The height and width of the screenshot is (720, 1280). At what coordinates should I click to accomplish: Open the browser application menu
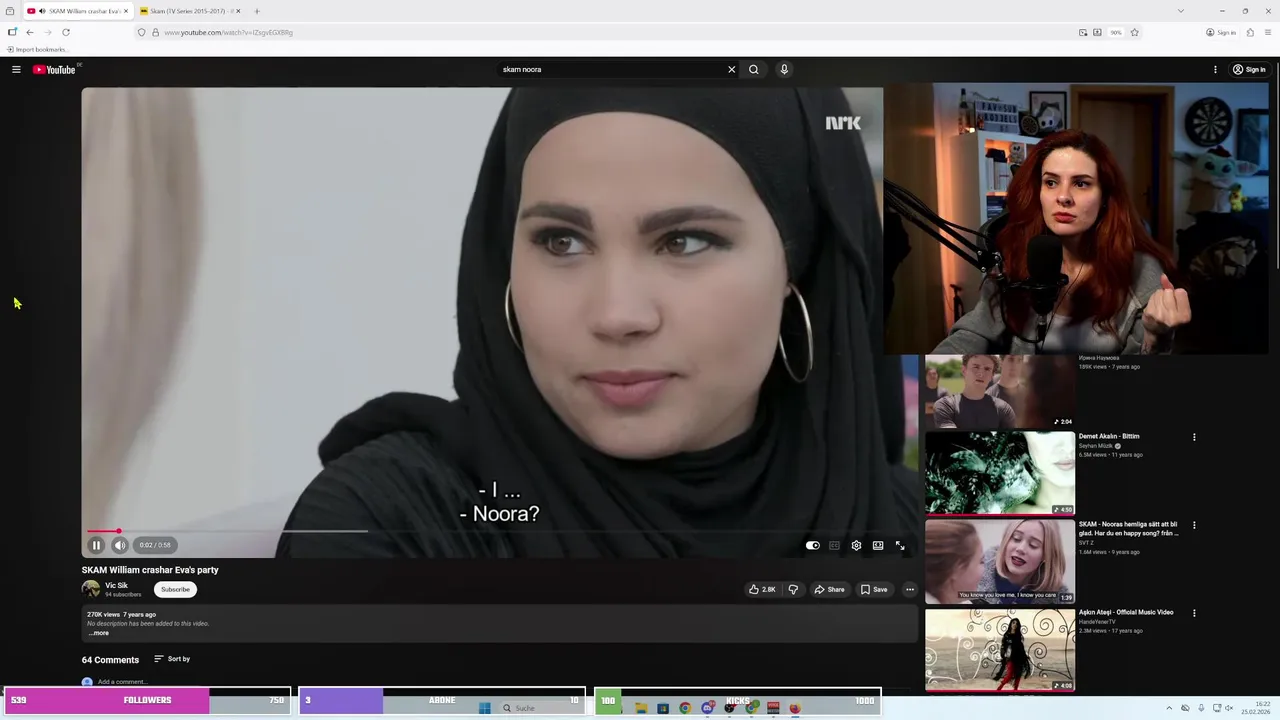pyautogui.click(x=1268, y=32)
